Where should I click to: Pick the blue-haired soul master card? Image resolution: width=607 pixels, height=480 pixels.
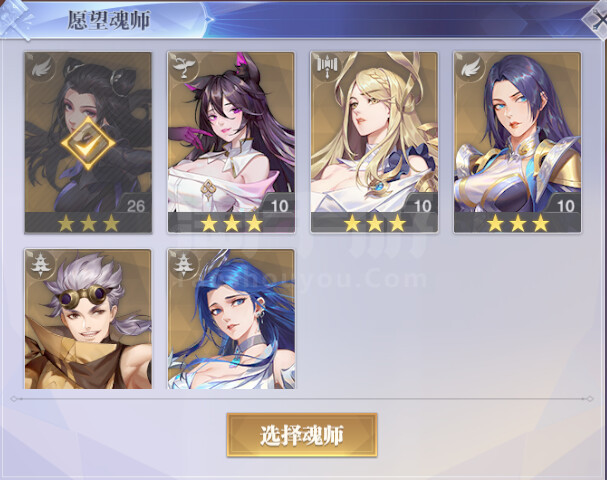tap(231, 319)
